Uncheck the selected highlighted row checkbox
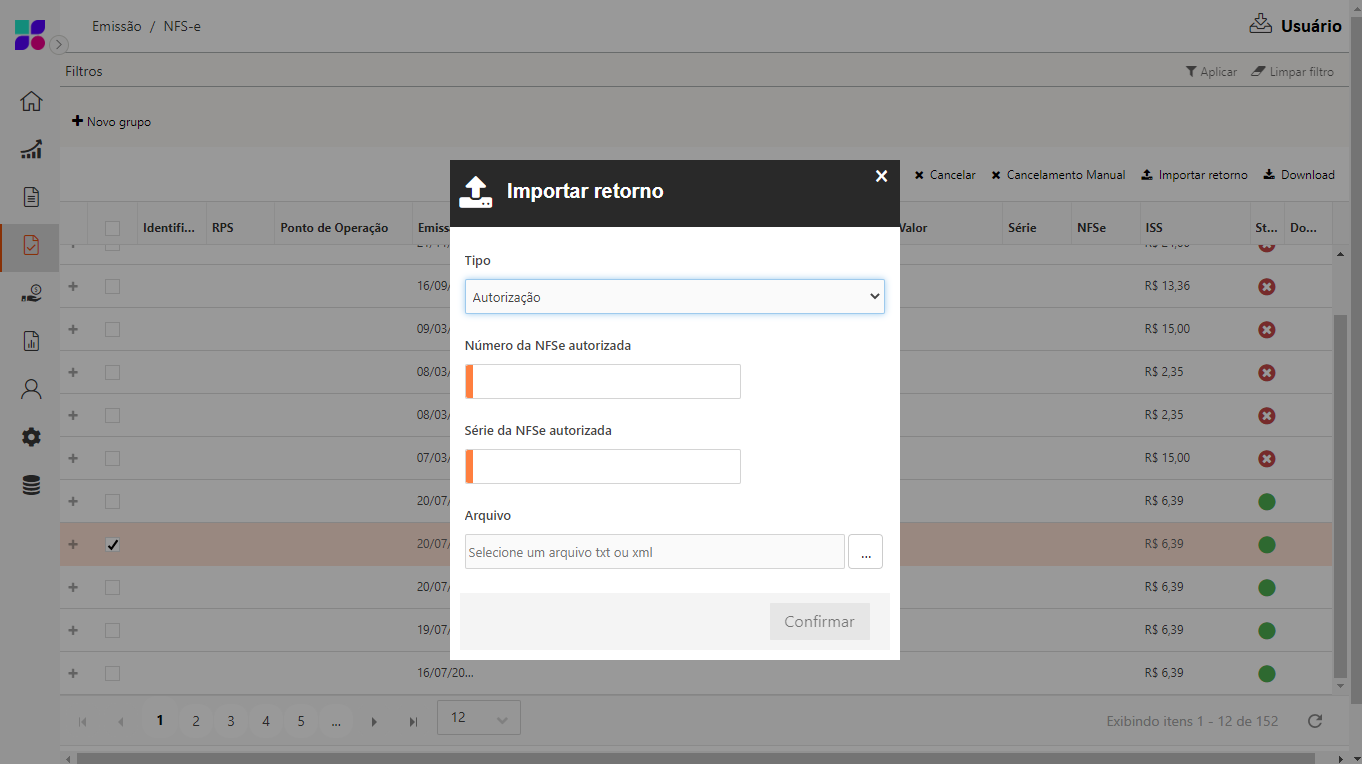This screenshot has height=764, width=1362. 113,544
